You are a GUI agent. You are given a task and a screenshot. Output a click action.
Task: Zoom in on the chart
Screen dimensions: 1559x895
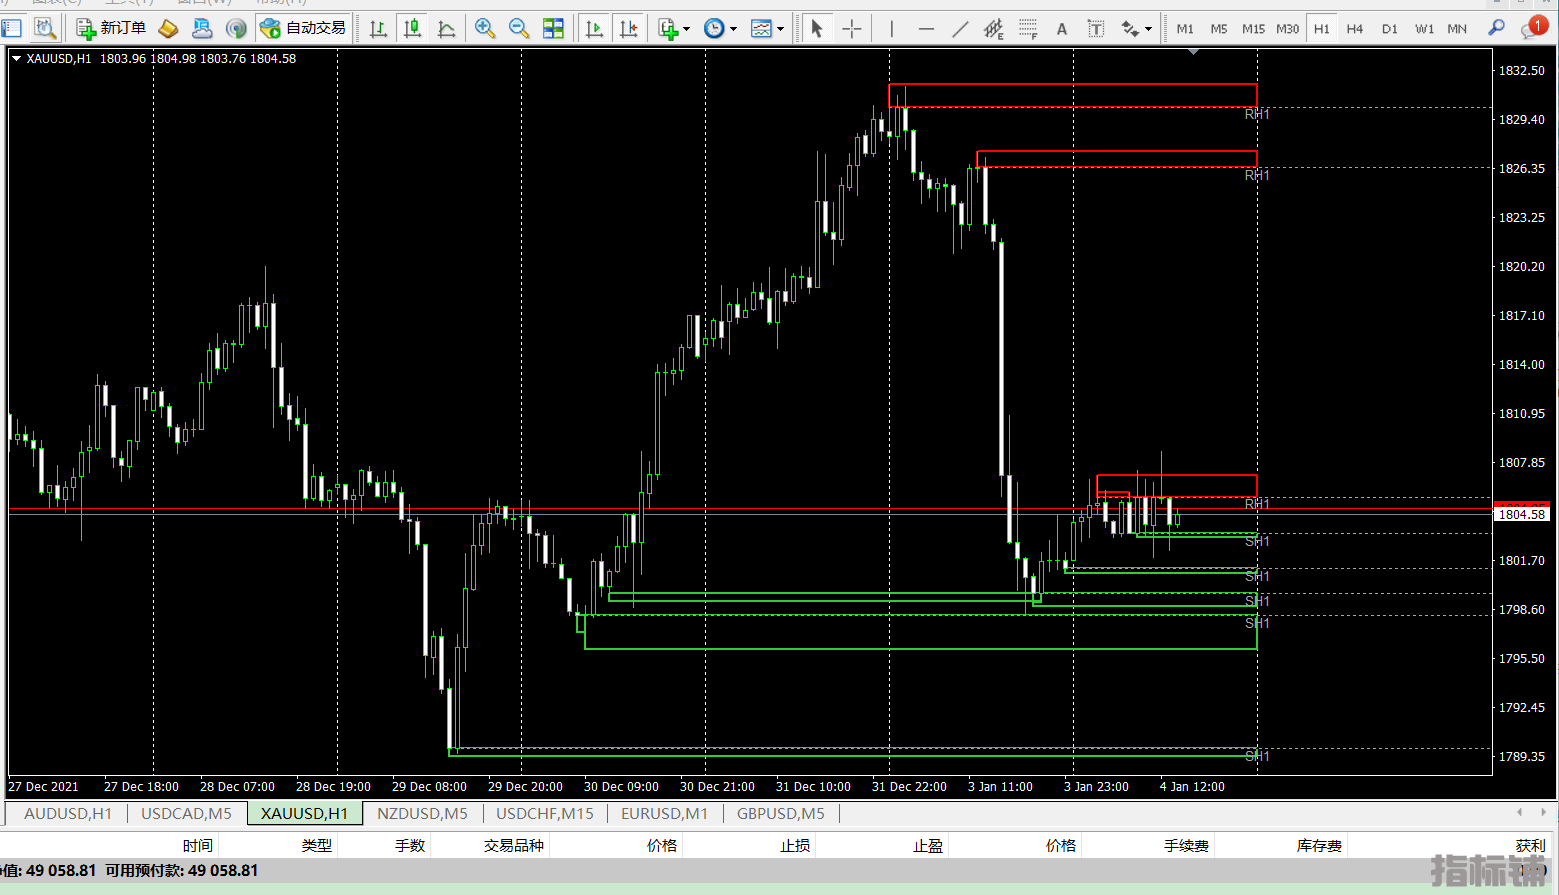(x=485, y=28)
